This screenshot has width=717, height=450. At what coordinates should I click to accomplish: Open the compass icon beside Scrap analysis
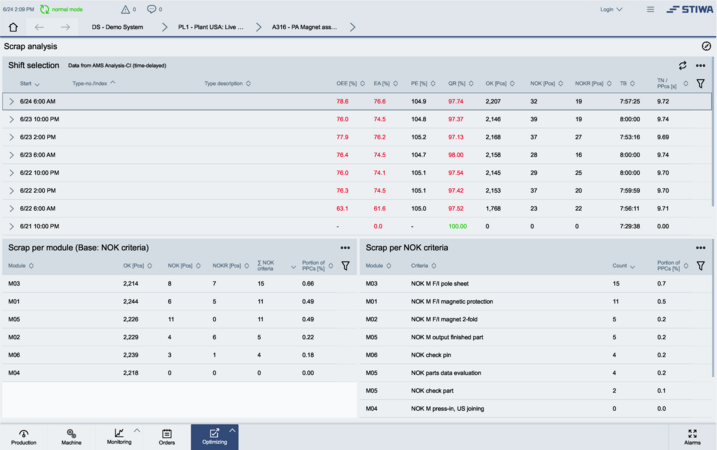point(706,46)
